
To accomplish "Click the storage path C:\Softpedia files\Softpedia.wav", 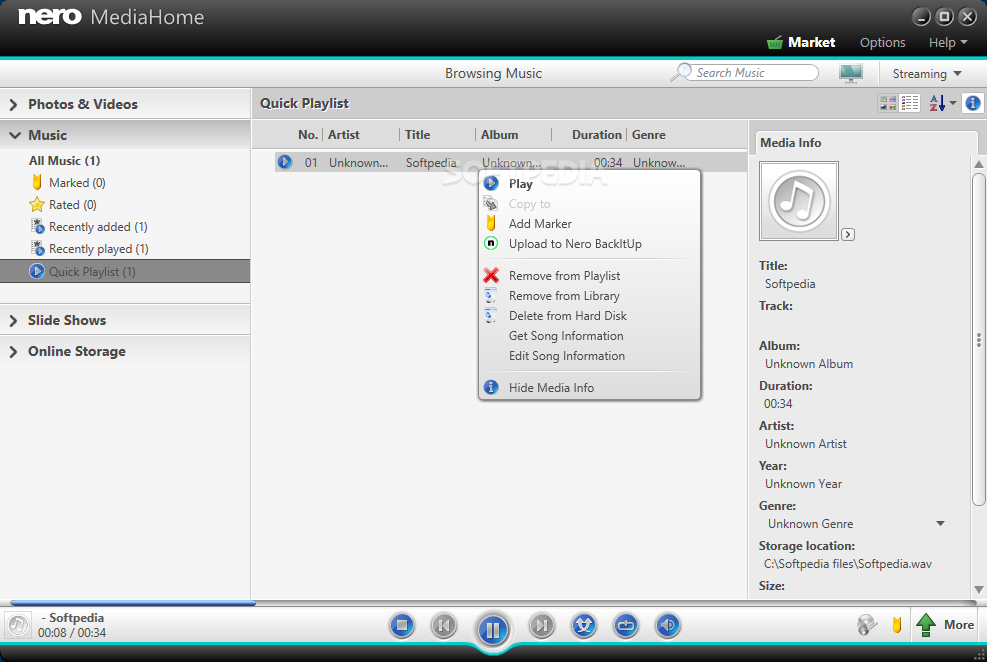I will tap(847, 564).
